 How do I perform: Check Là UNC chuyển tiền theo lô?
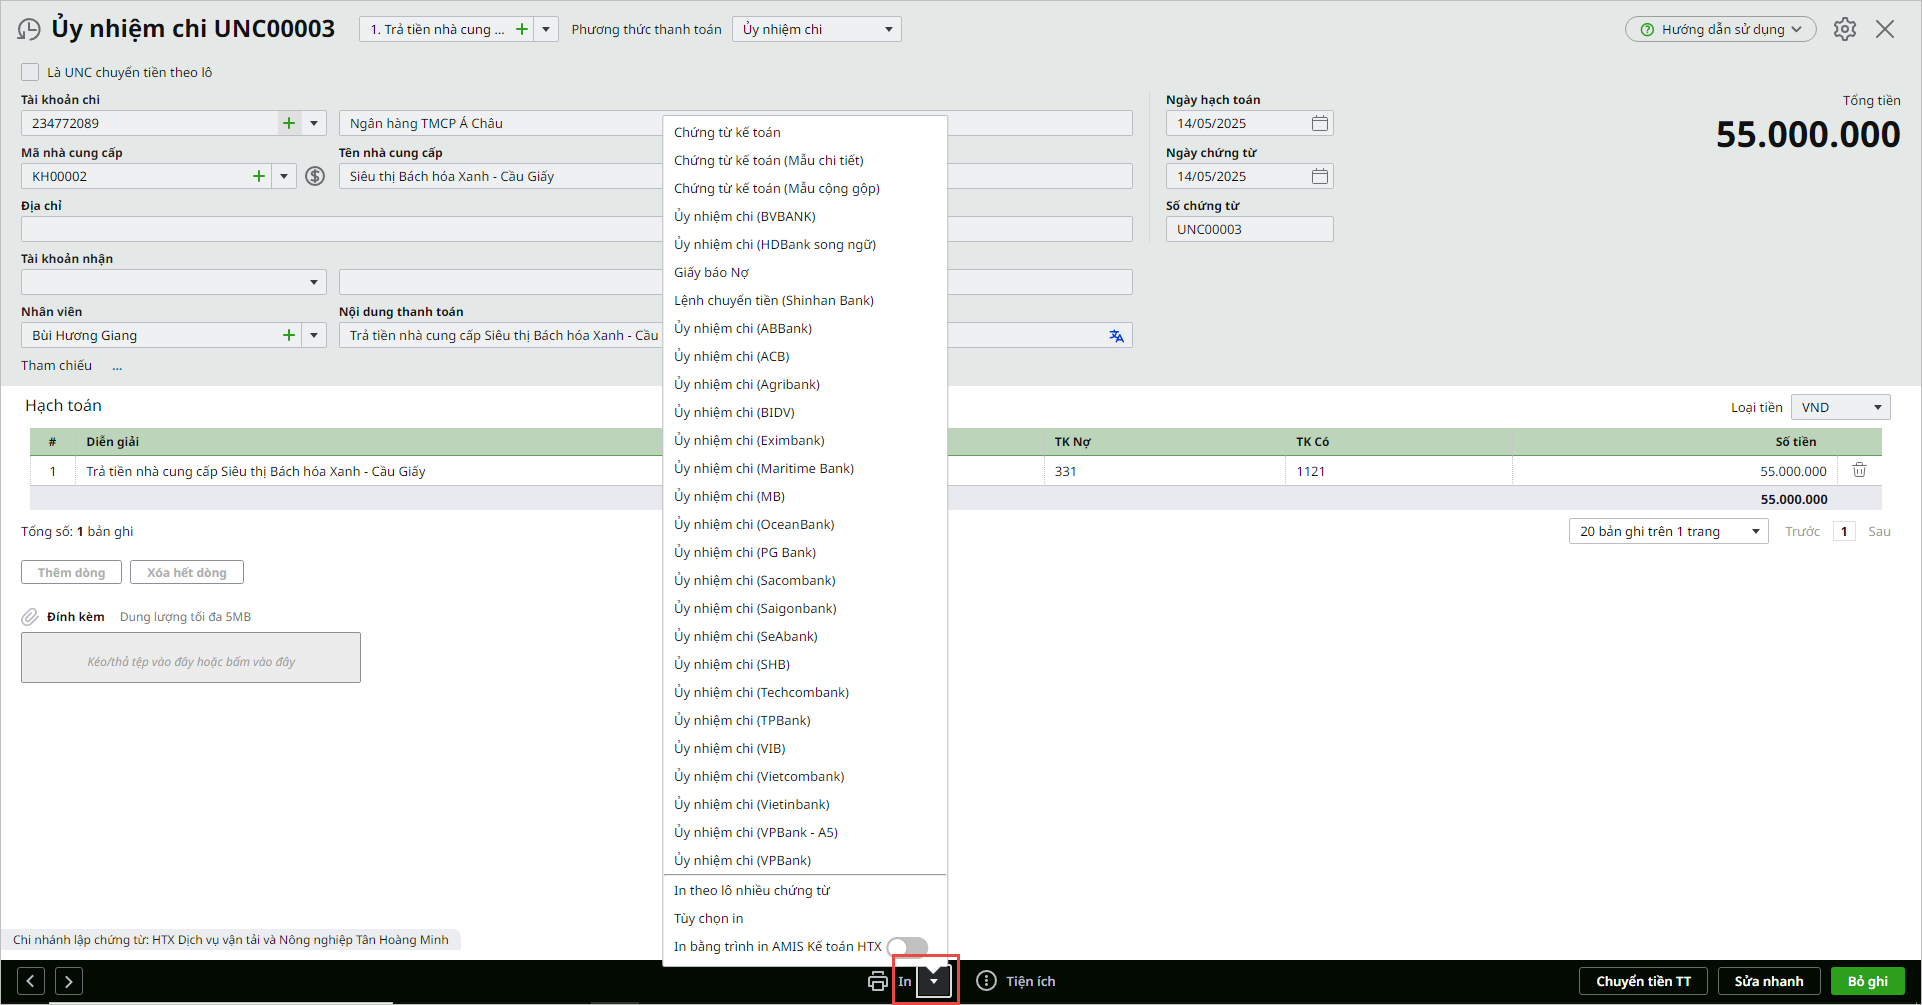[30, 72]
